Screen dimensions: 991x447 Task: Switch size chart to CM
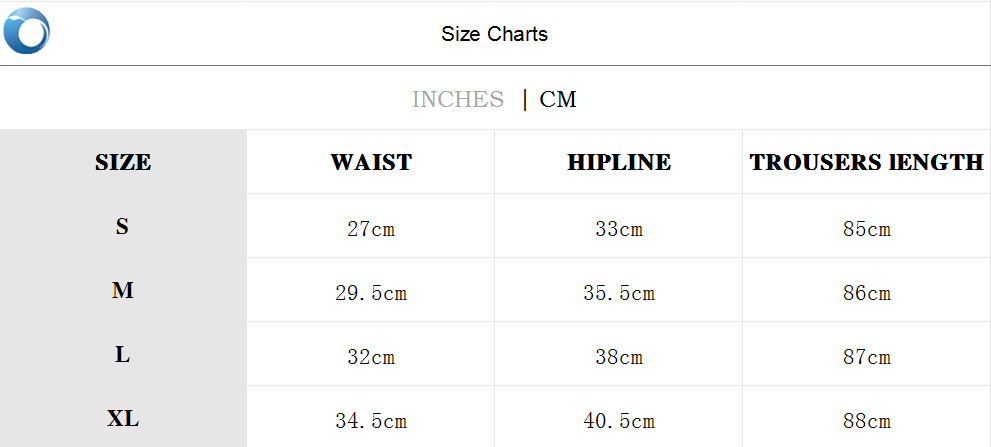[558, 99]
